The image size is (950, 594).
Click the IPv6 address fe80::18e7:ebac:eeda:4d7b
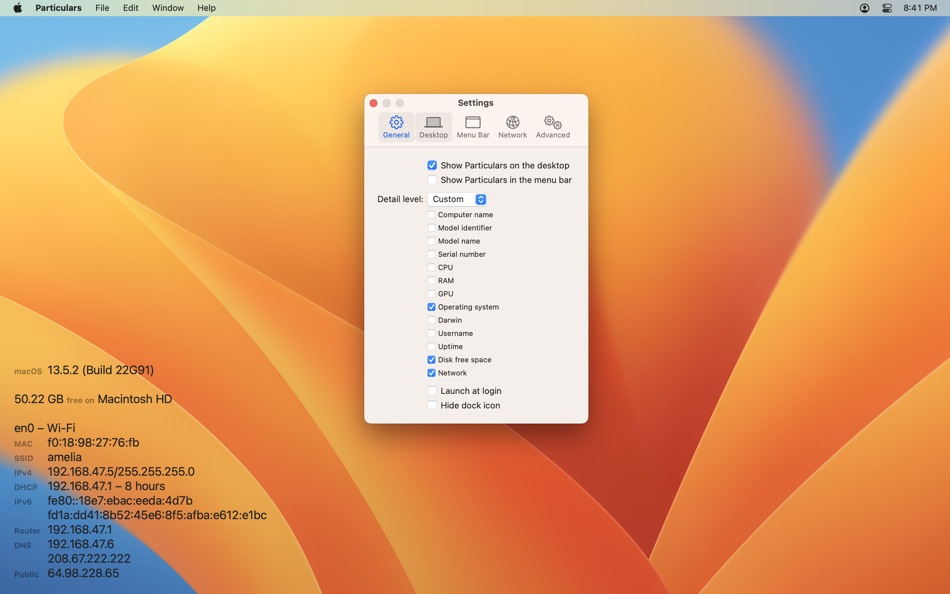pyautogui.click(x=120, y=501)
